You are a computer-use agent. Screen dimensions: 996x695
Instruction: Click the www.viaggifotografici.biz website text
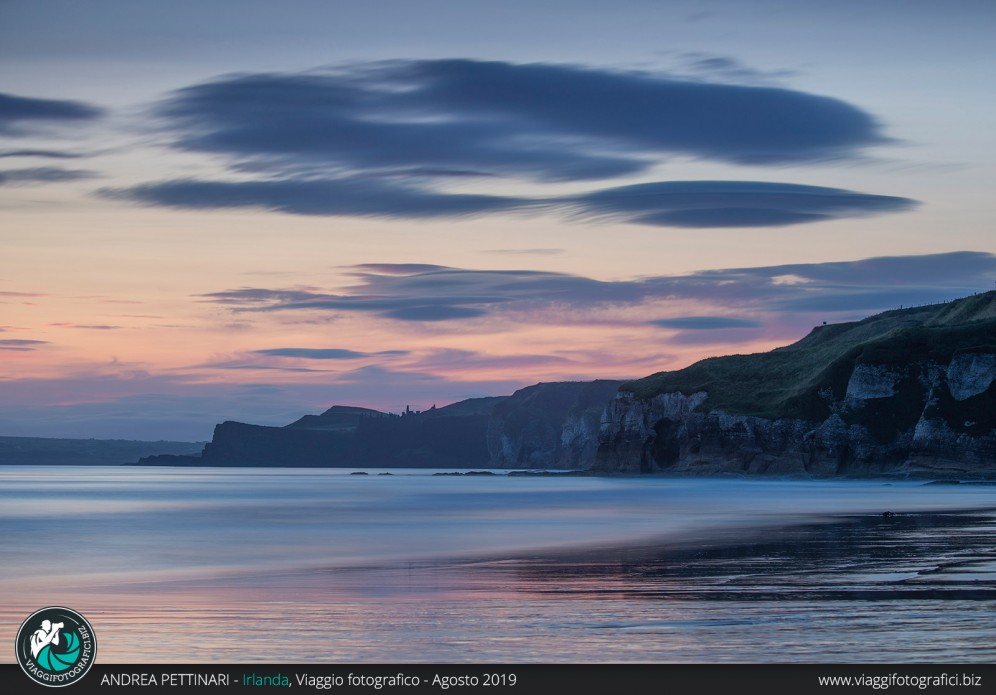tap(899, 680)
